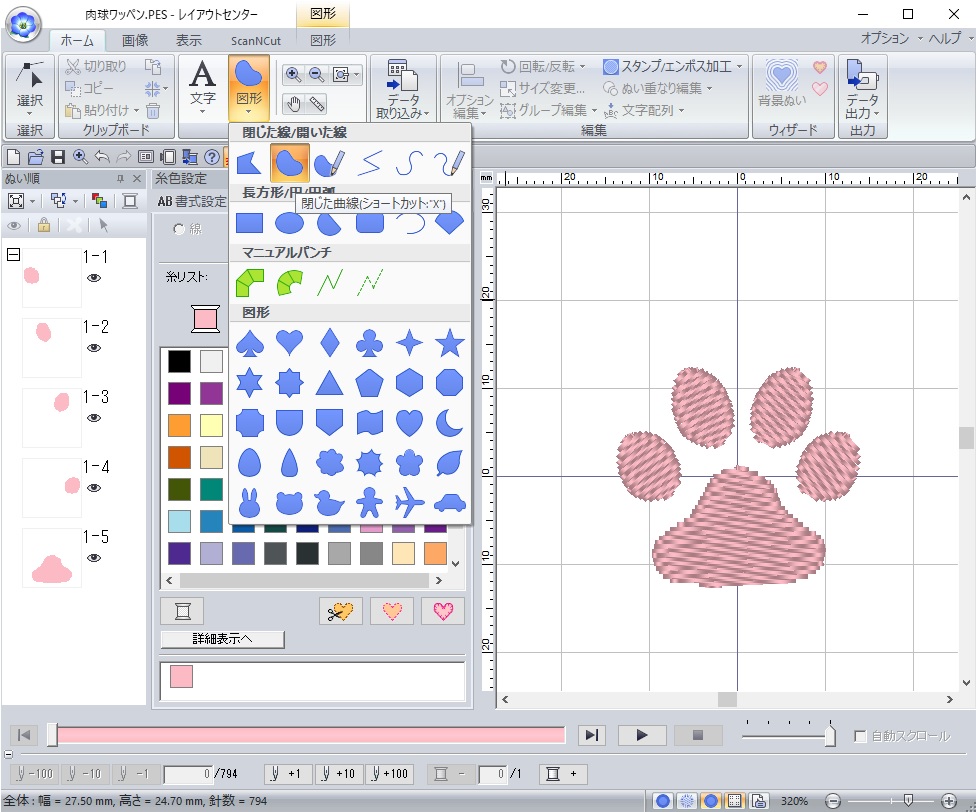The width and height of the screenshot is (976, 812).
Task: Open the ScanNCut ribbon tab
Action: tap(255, 40)
